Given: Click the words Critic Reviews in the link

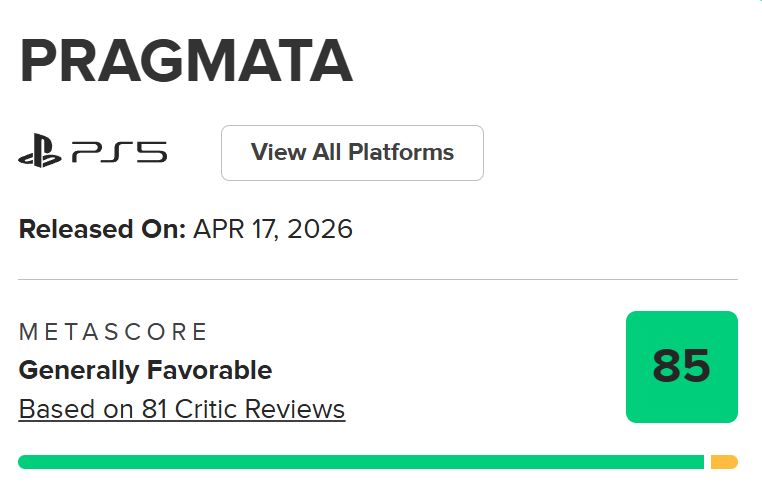Looking at the screenshot, I should pos(261,409).
